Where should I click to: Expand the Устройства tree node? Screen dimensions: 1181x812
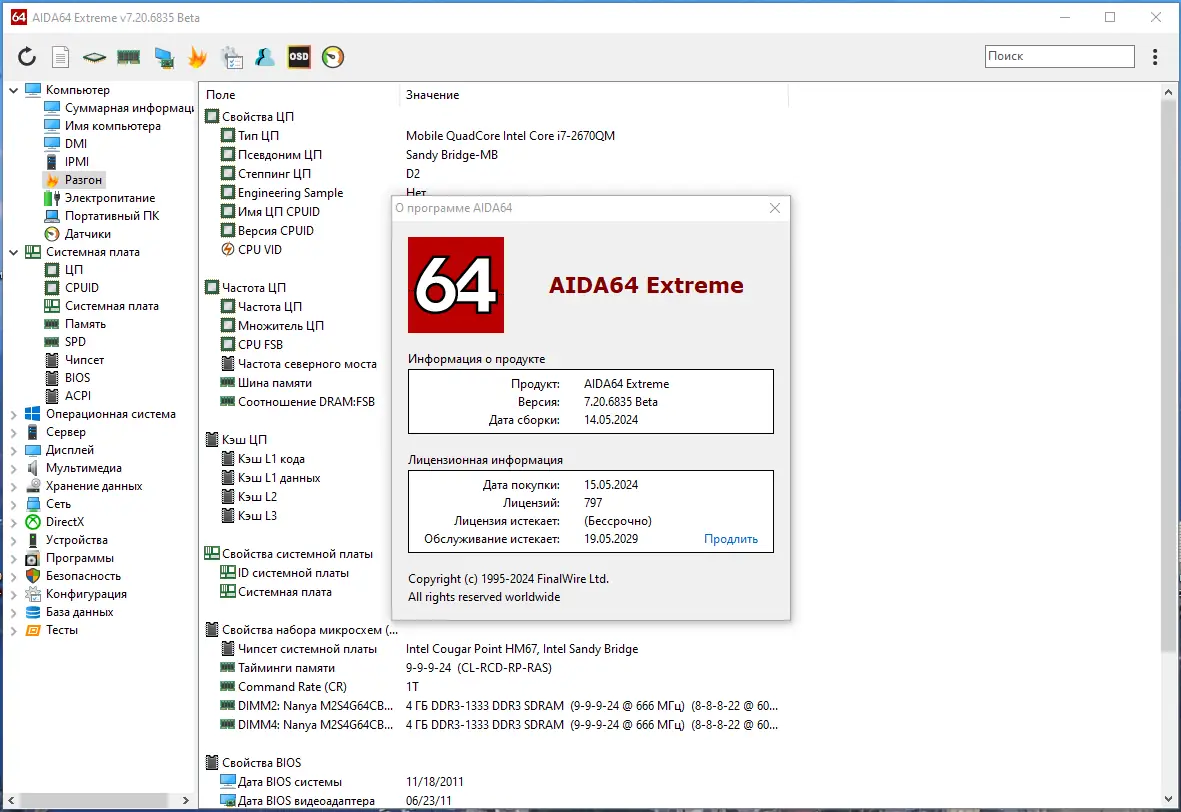pyautogui.click(x=14, y=540)
